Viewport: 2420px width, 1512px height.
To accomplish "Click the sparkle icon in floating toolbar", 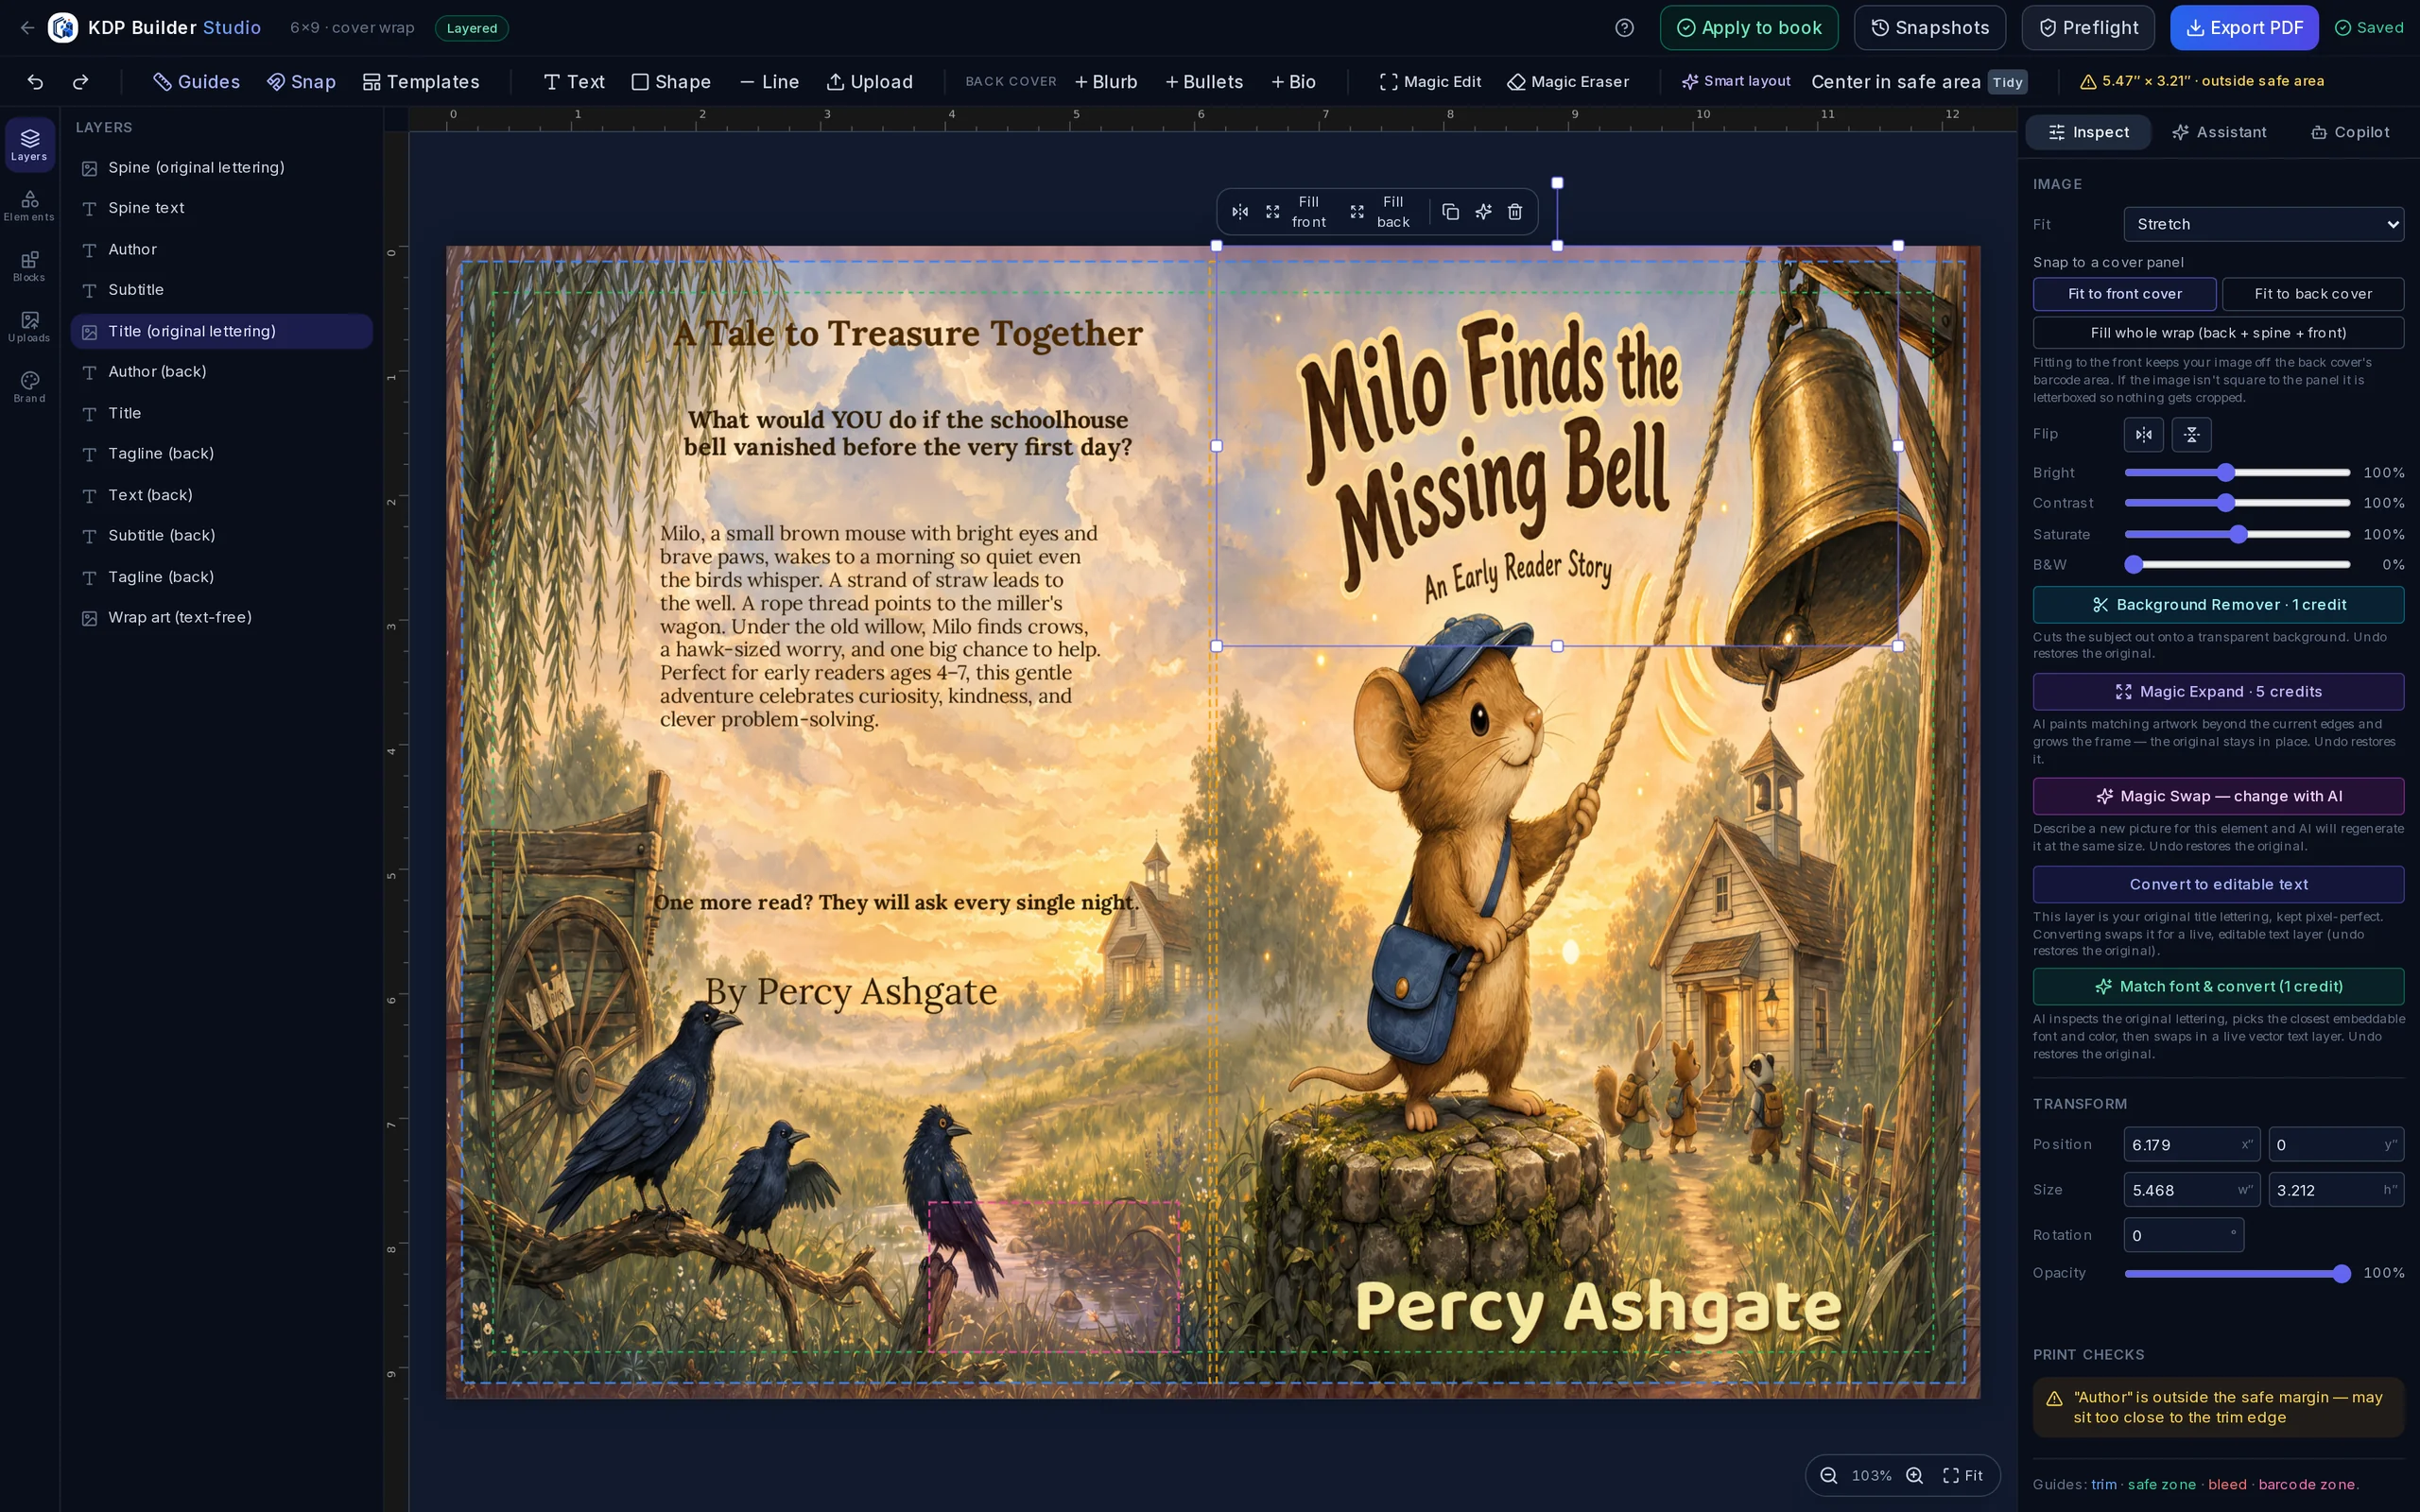I will tap(1483, 212).
